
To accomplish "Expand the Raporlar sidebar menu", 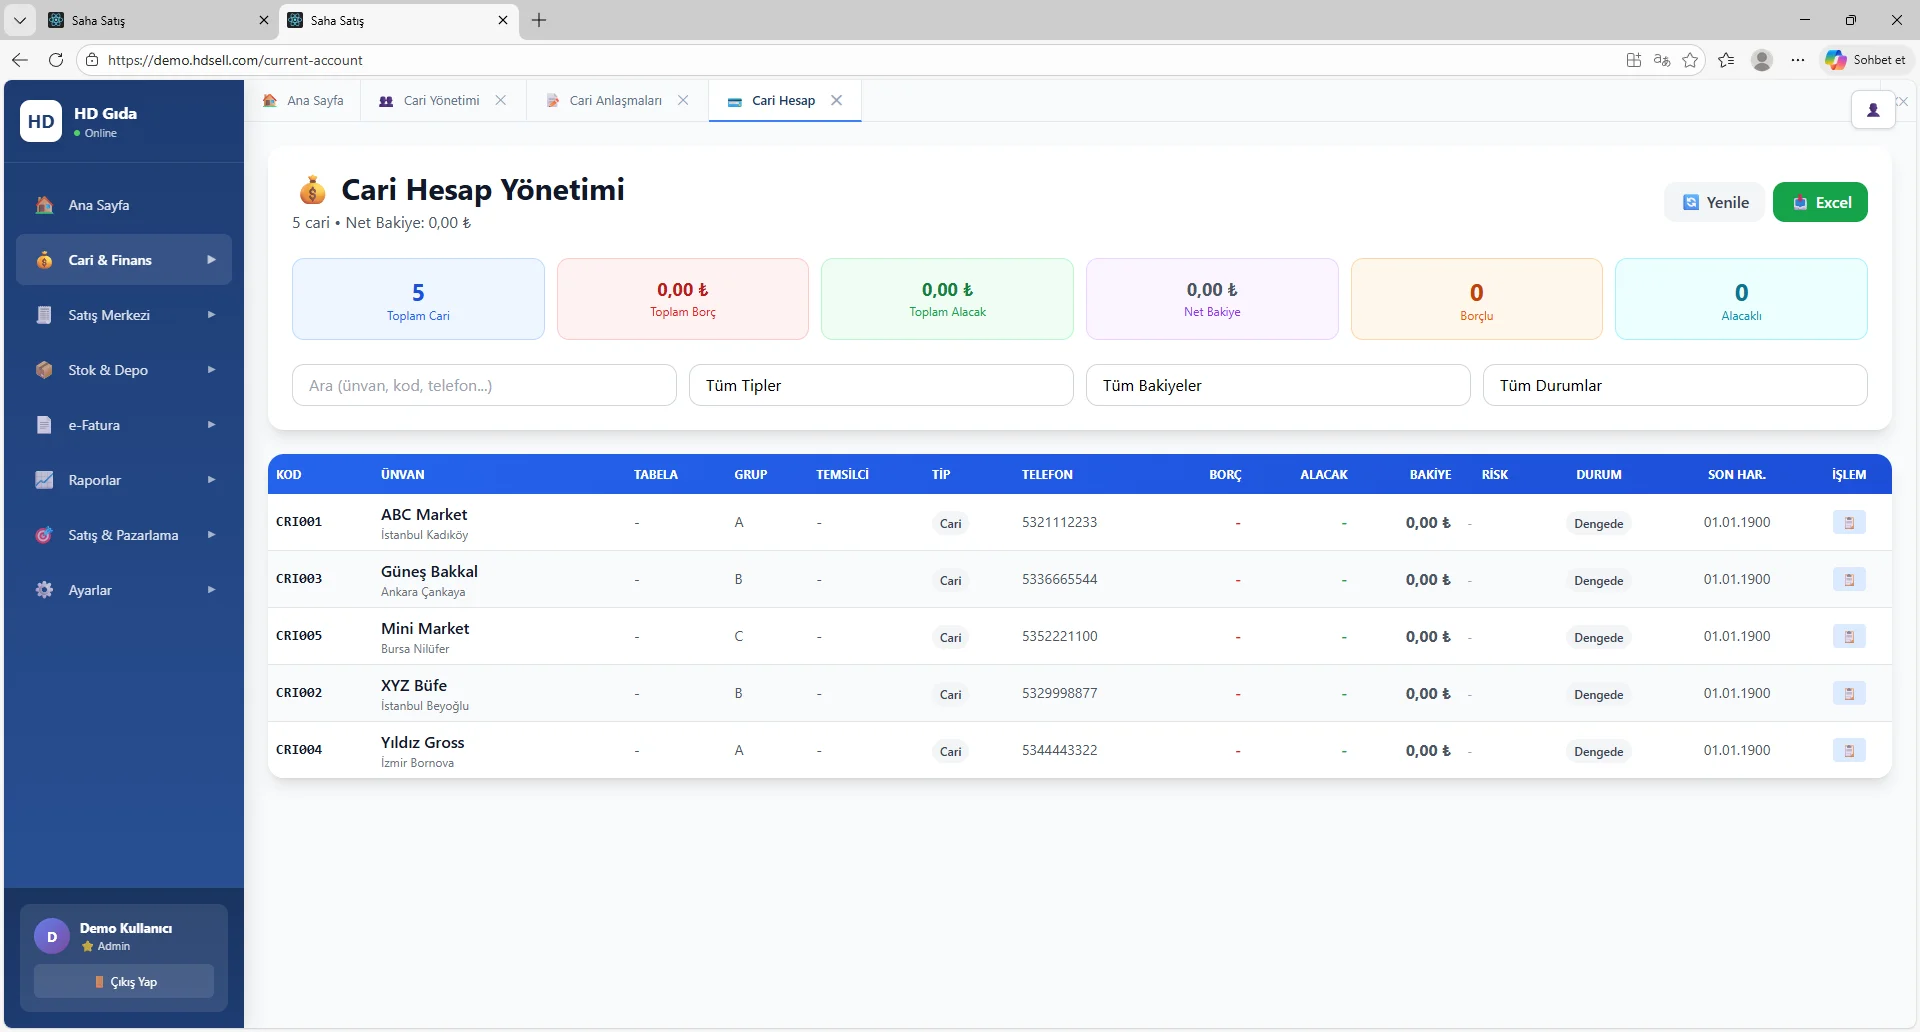I will pyautogui.click(x=124, y=480).
